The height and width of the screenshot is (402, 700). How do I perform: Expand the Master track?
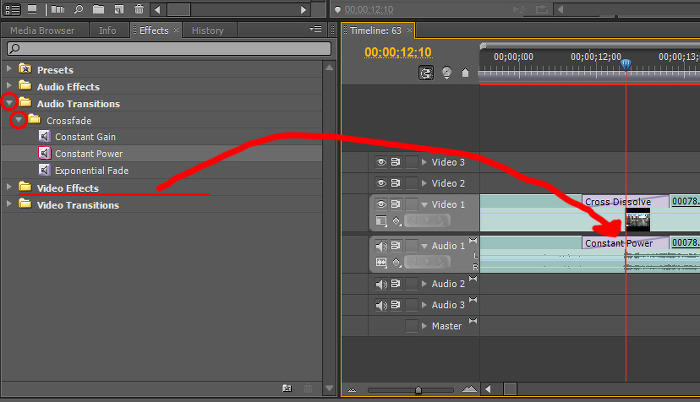[424, 326]
